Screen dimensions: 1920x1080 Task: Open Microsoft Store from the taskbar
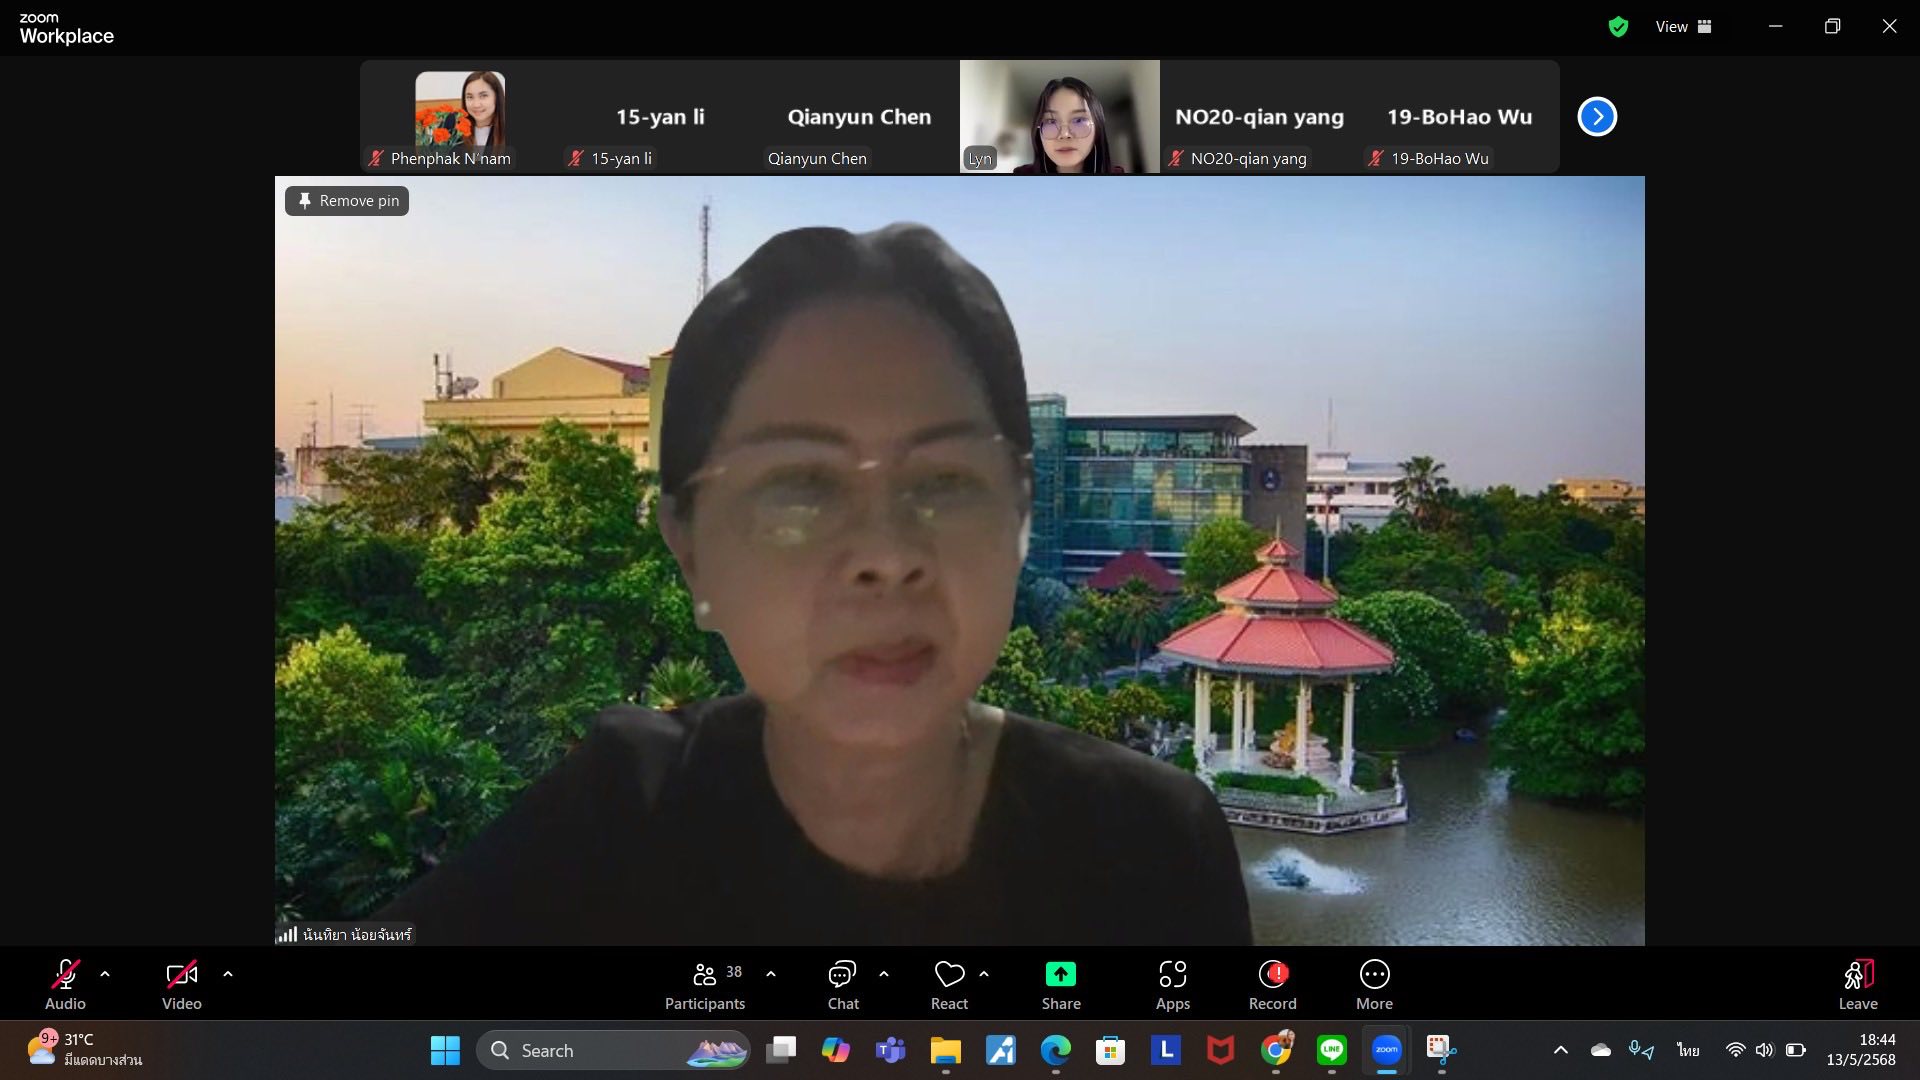pos(1110,1050)
